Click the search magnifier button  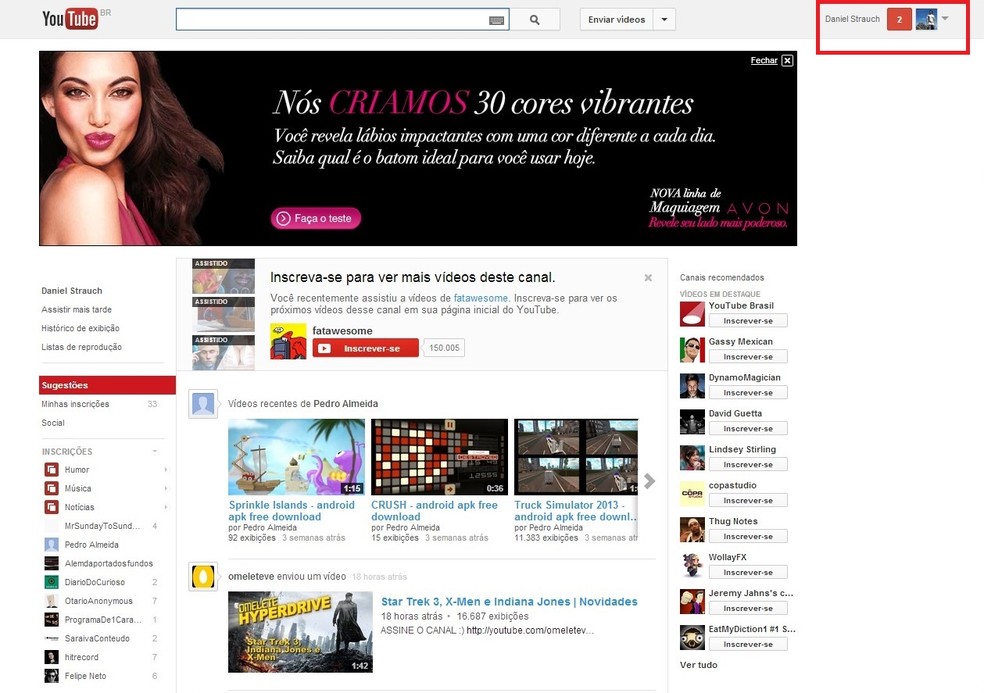534,20
